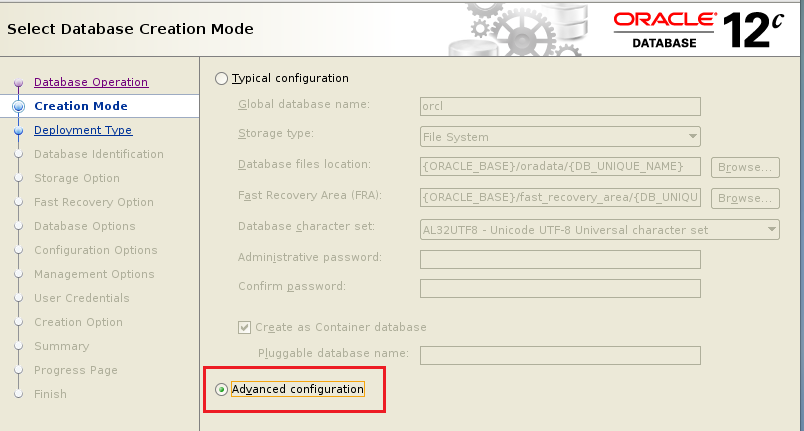Click the Global database name field

coord(560,105)
